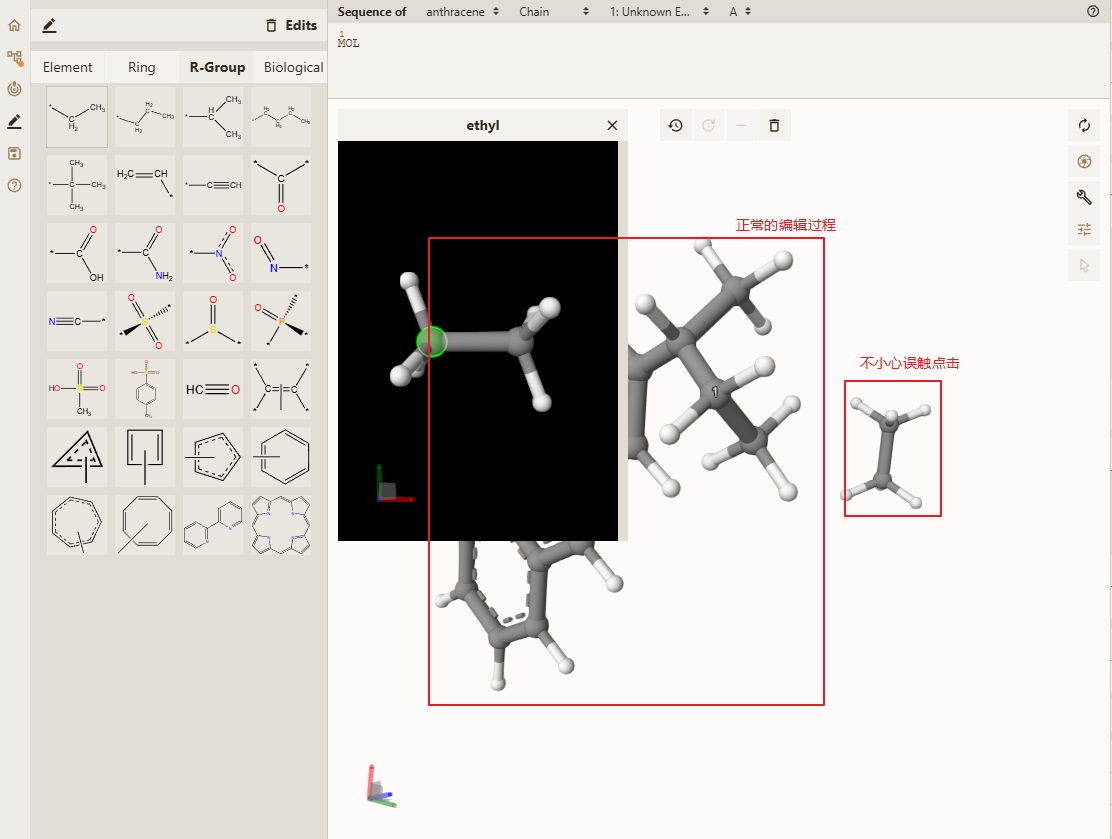
Task: Select the ethyl R-group tile
Action: (77, 117)
